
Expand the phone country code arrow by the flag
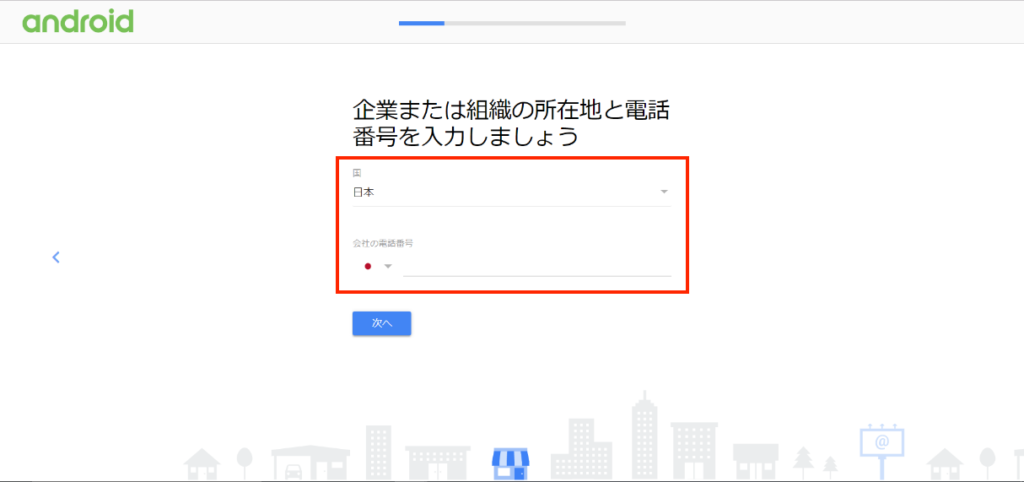(x=388, y=266)
